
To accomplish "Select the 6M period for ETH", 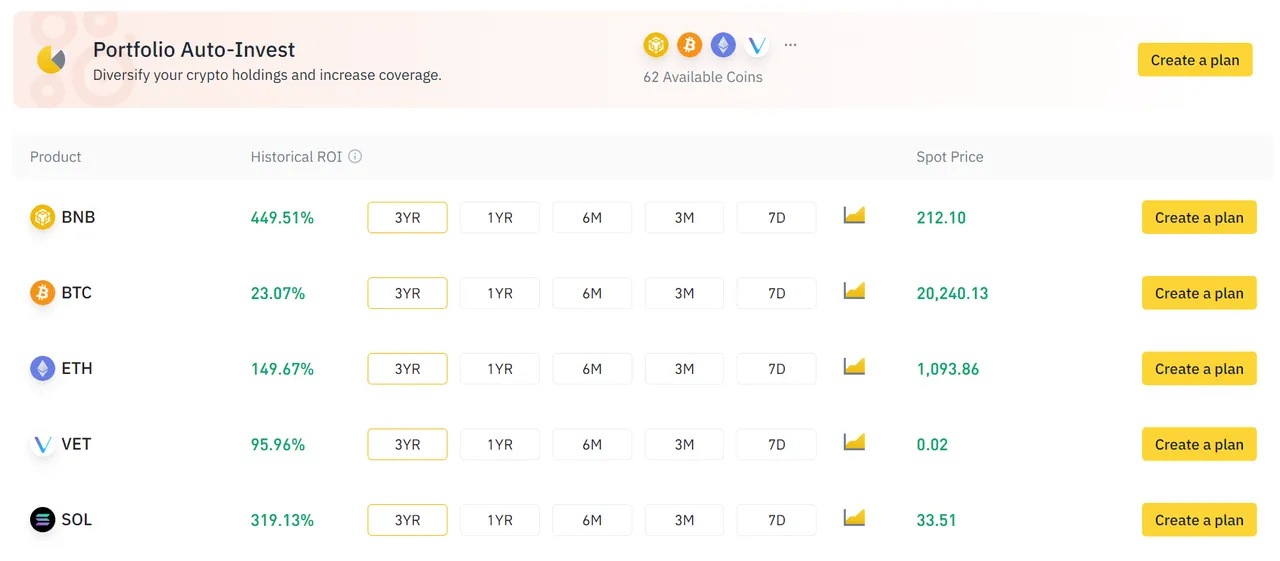I will coord(592,369).
